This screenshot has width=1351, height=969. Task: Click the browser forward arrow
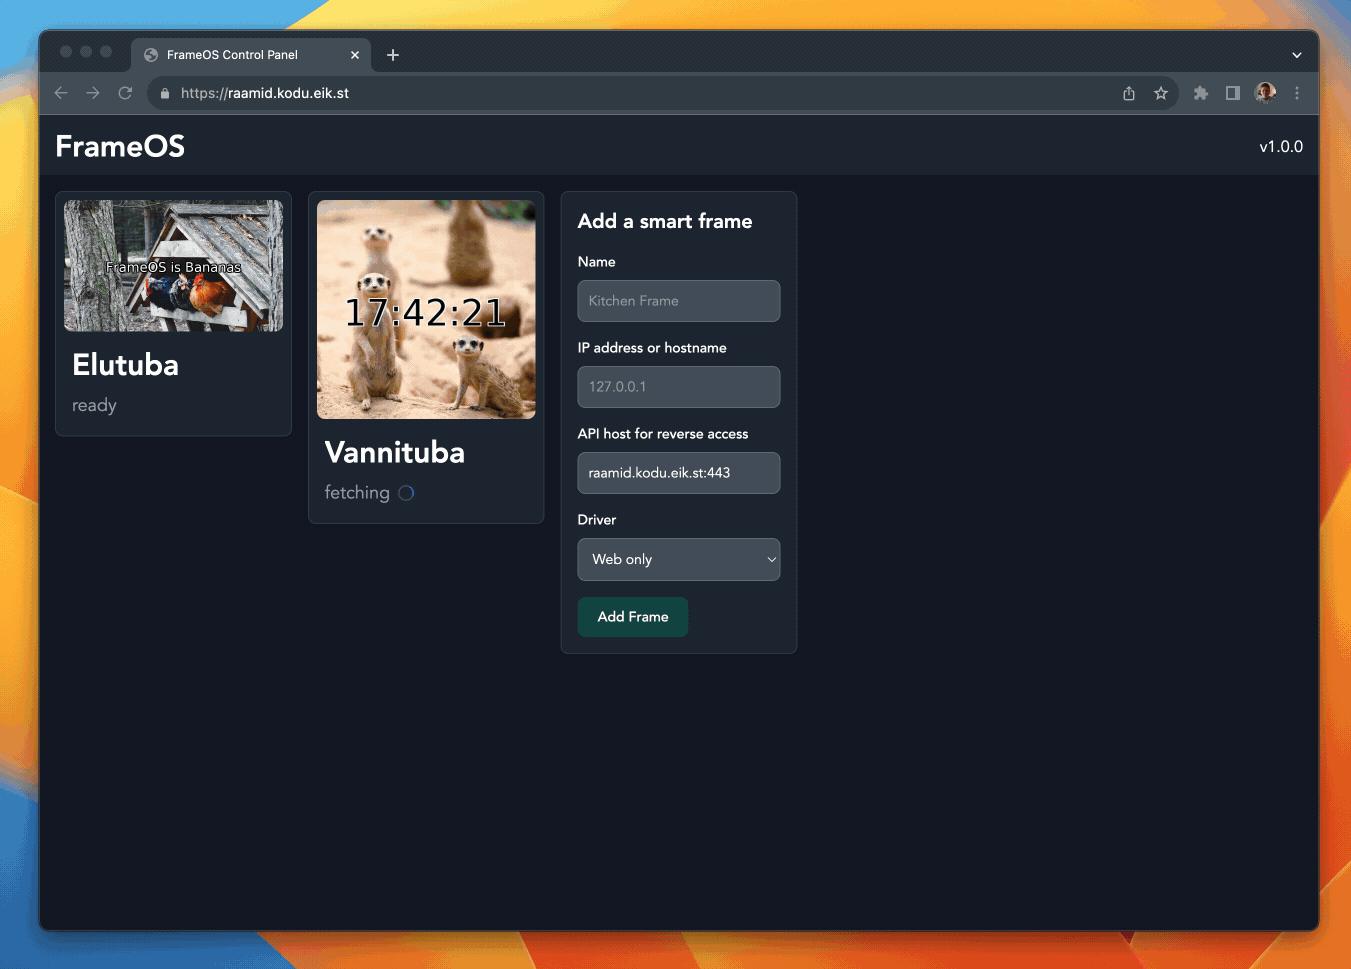pyautogui.click(x=93, y=93)
